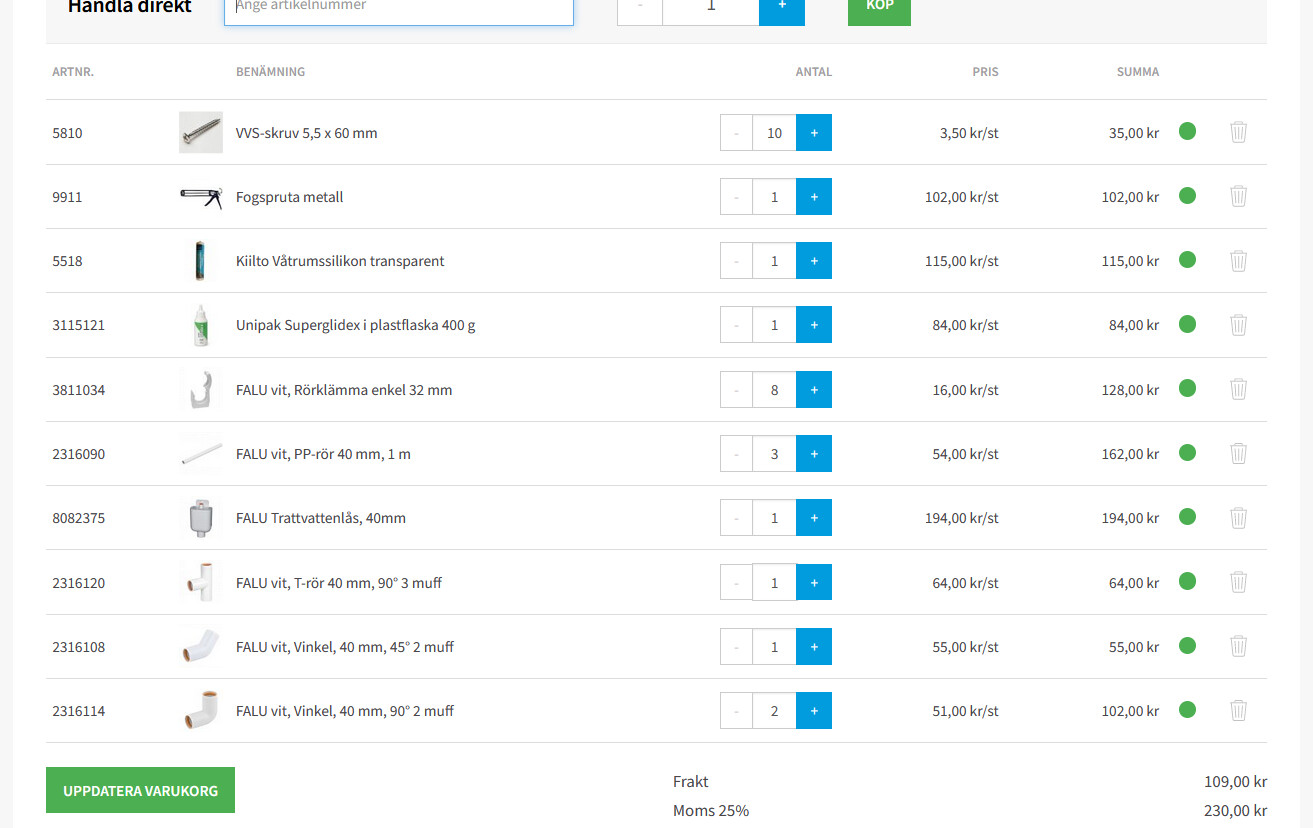This screenshot has width=1313, height=828.
Task: Delete the T-rör 40 mm row
Action: point(1238,582)
